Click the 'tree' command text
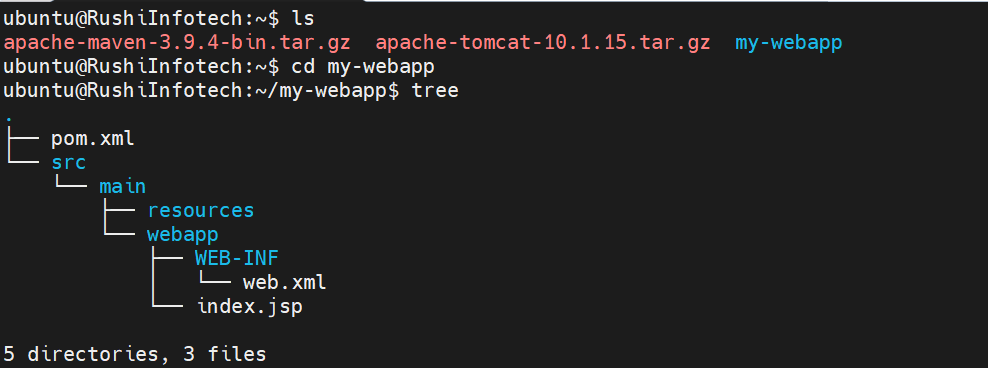Viewport: 988px width, 368px height. coord(435,91)
